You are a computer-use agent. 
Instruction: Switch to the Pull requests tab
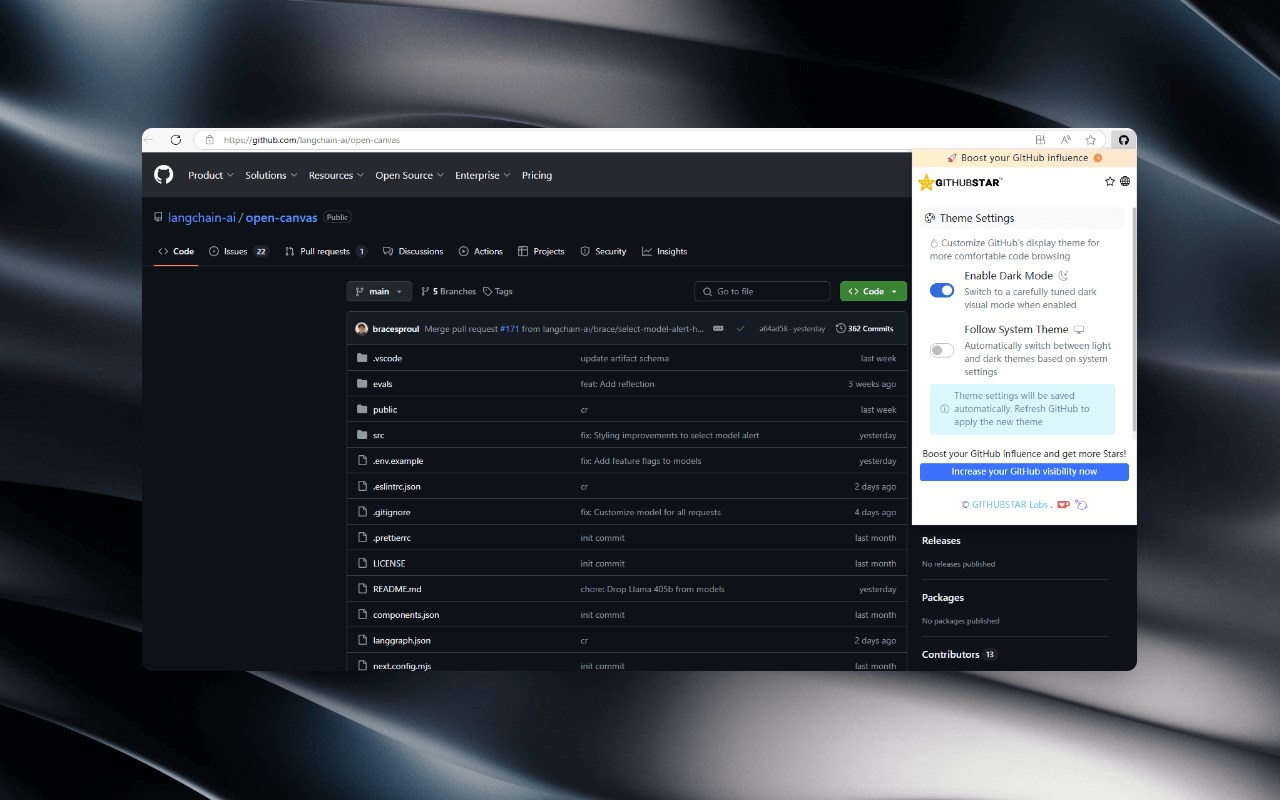point(325,251)
